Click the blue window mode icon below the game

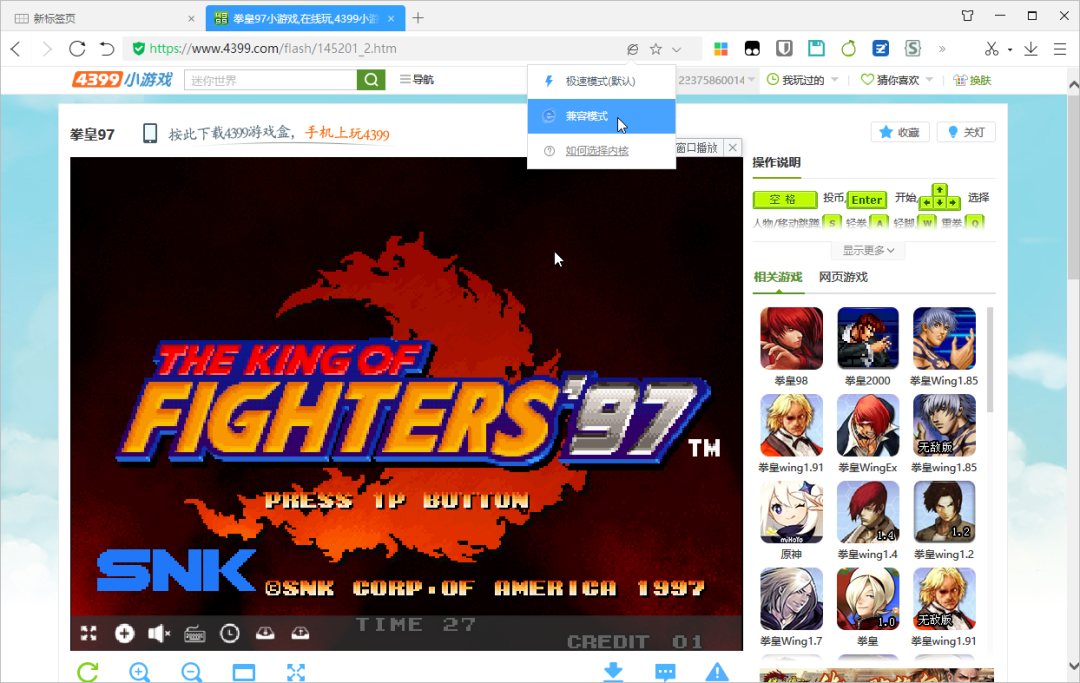coord(244,672)
